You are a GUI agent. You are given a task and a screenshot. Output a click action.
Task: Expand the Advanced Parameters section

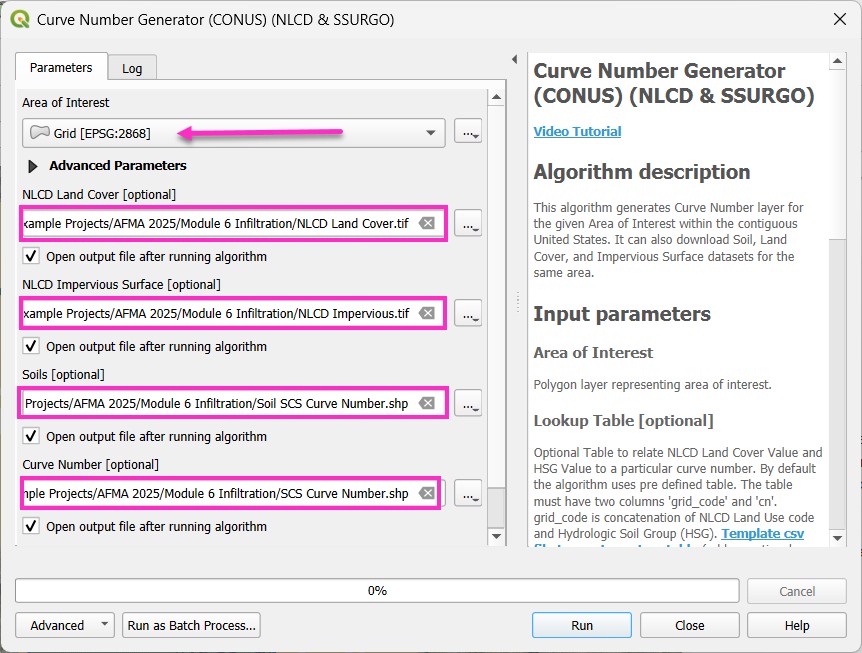[33, 166]
